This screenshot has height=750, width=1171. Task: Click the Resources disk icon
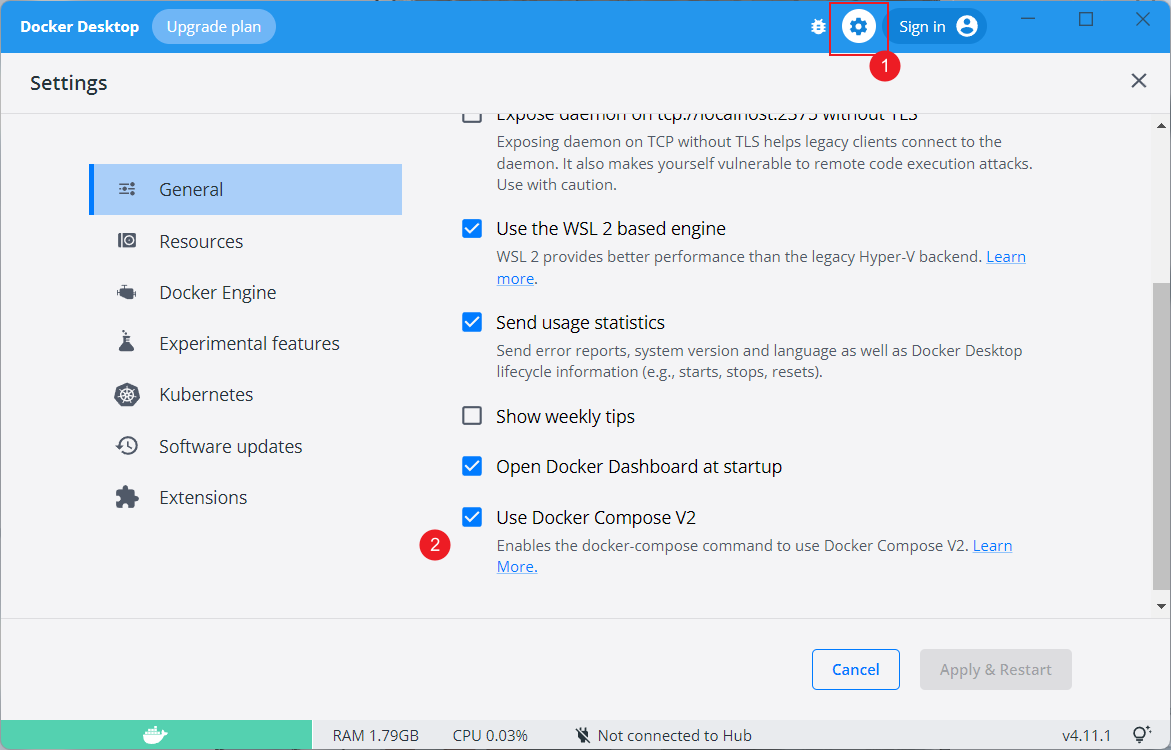click(127, 241)
